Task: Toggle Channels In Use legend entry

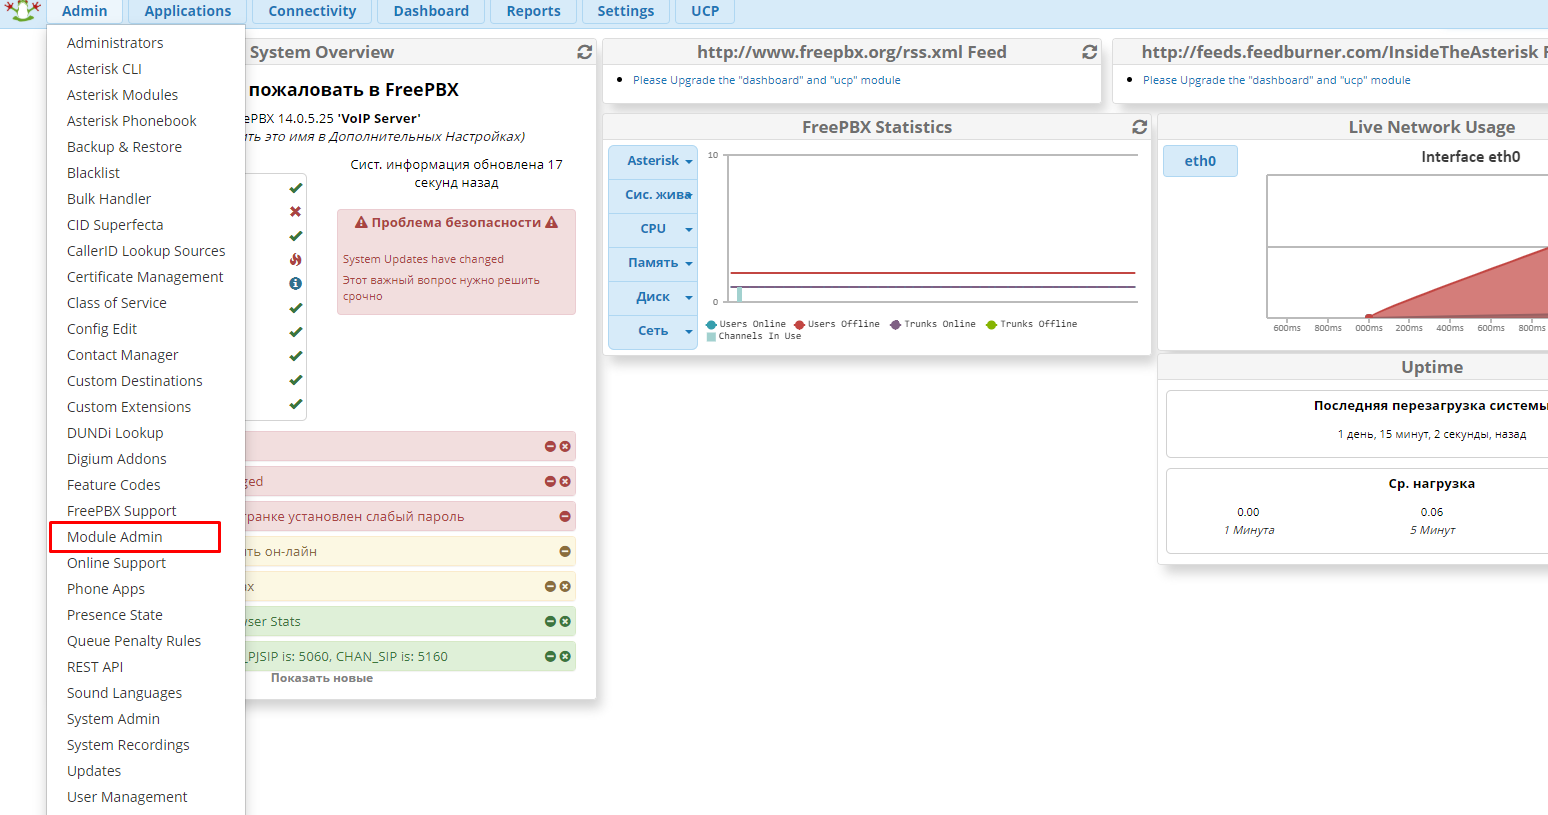Action: (754, 336)
